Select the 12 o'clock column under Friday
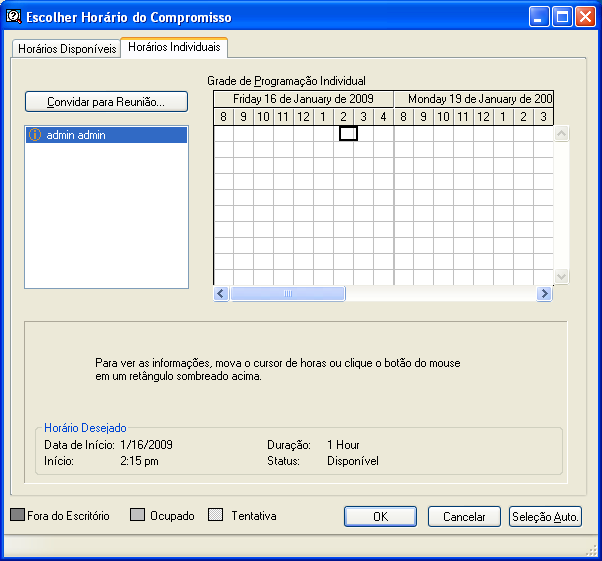 pyautogui.click(x=303, y=116)
